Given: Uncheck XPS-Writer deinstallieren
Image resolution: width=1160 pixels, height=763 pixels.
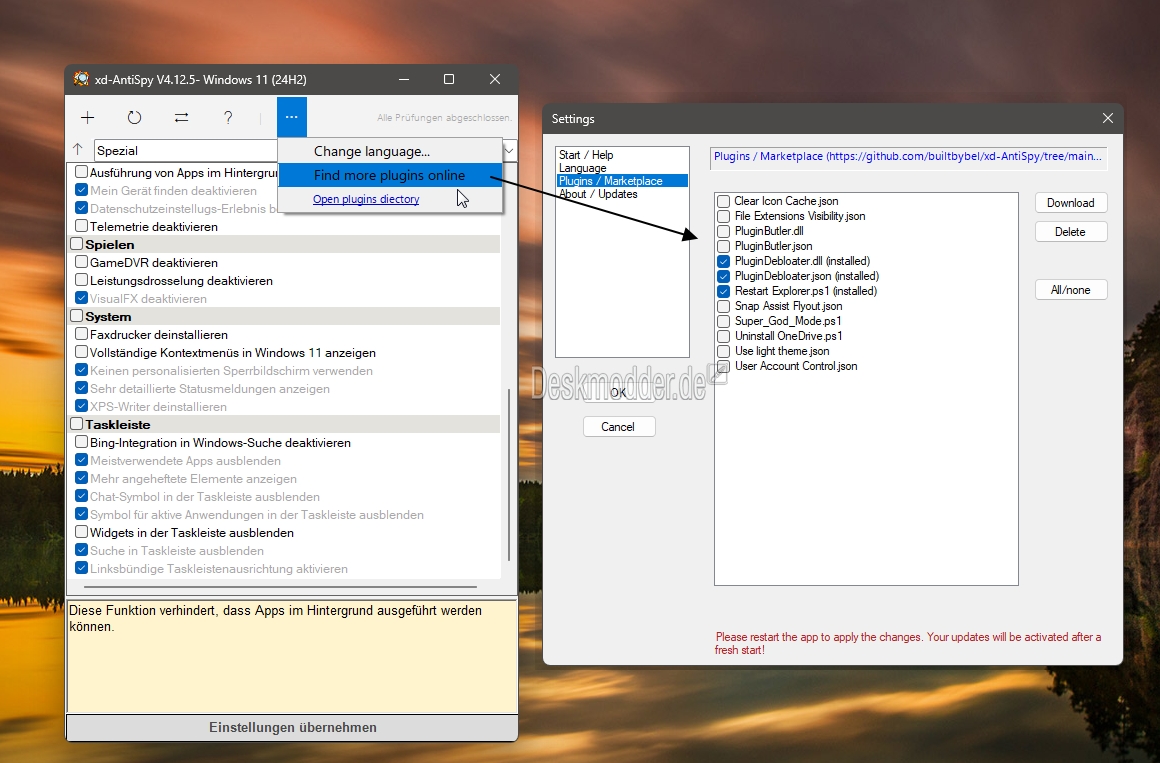Looking at the screenshot, I should pos(81,406).
